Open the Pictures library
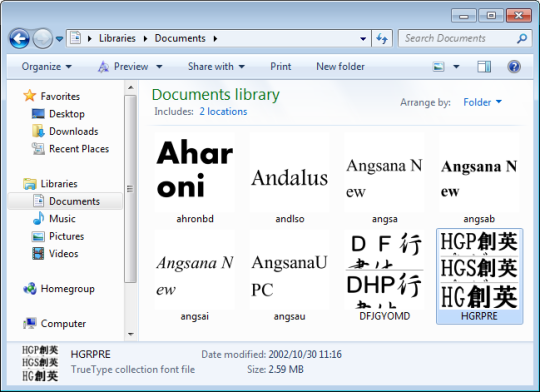This screenshot has height=392, width=540. click(x=58, y=236)
